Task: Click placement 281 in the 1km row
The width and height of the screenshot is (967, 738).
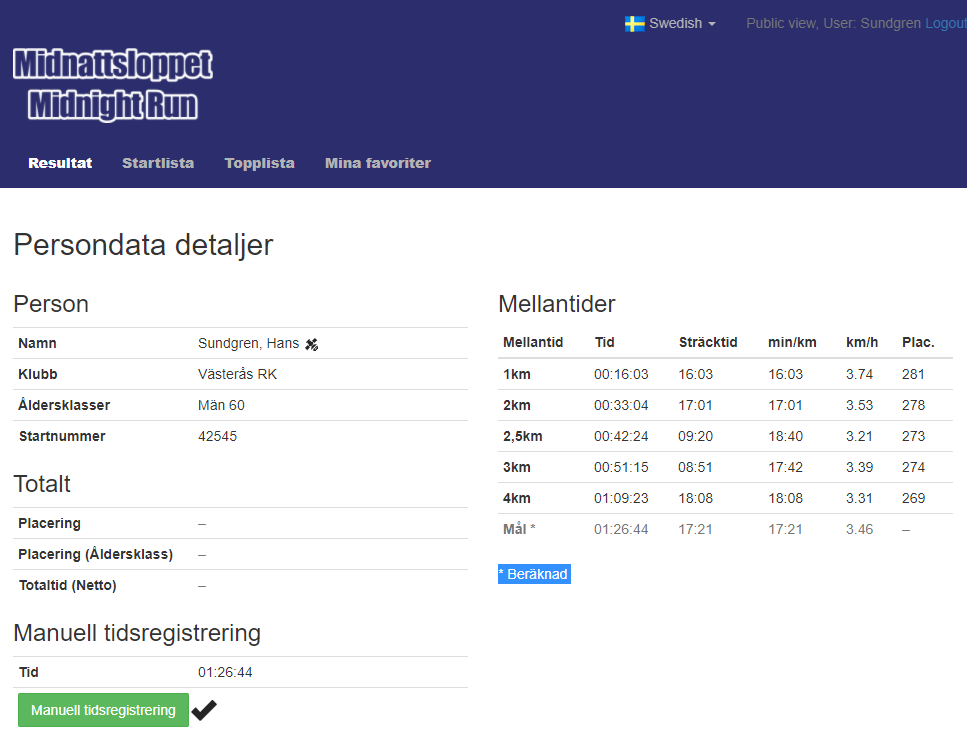Action: pyautogui.click(x=913, y=374)
